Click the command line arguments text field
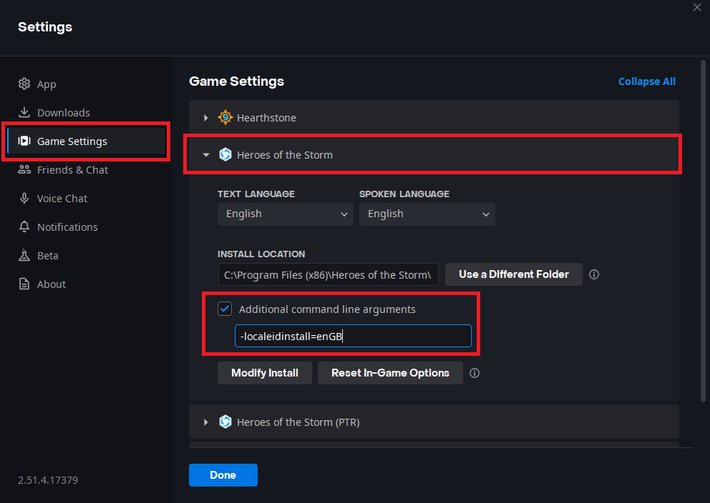The width and height of the screenshot is (710, 503). pyautogui.click(x=353, y=336)
